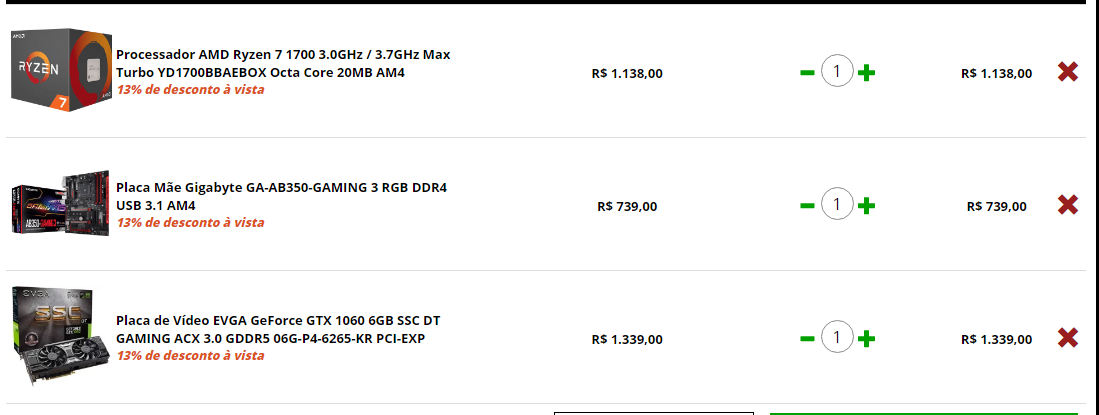Remove EVGA GeForce GTX 1060 from cart
The height and width of the screenshot is (415, 1099).
[x=1067, y=338]
